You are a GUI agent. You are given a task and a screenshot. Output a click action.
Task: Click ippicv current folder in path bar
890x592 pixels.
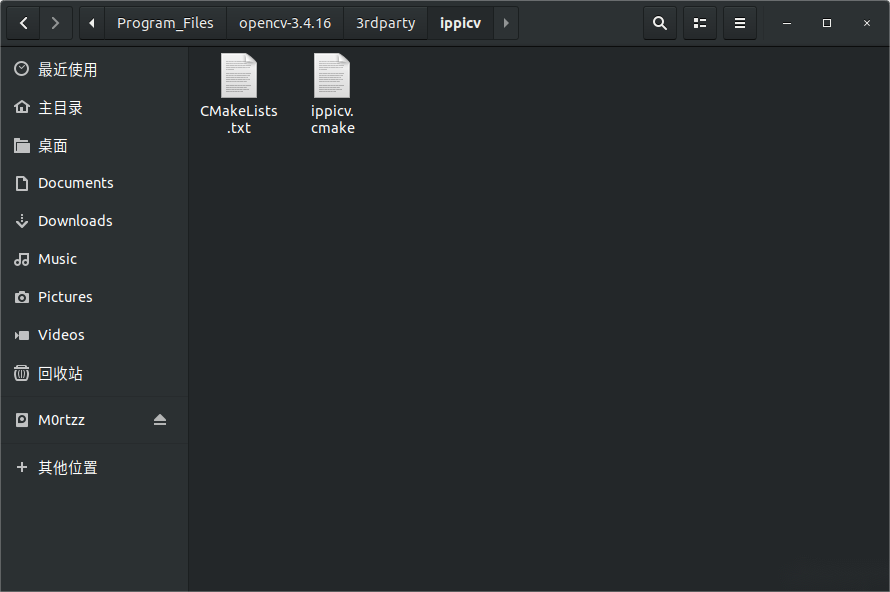click(460, 23)
